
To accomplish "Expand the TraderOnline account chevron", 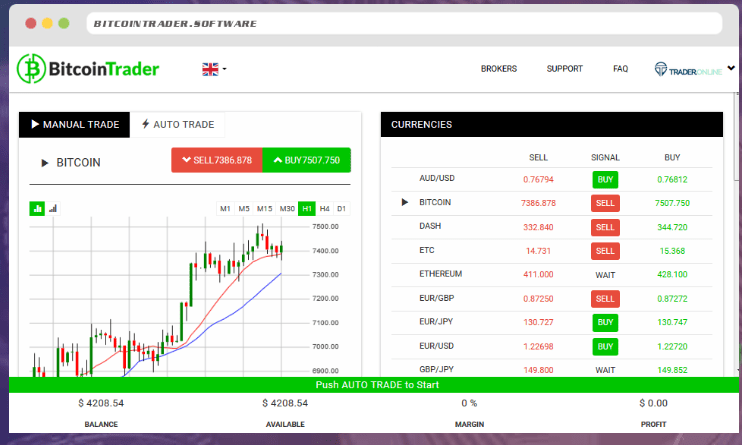I will (731, 68).
